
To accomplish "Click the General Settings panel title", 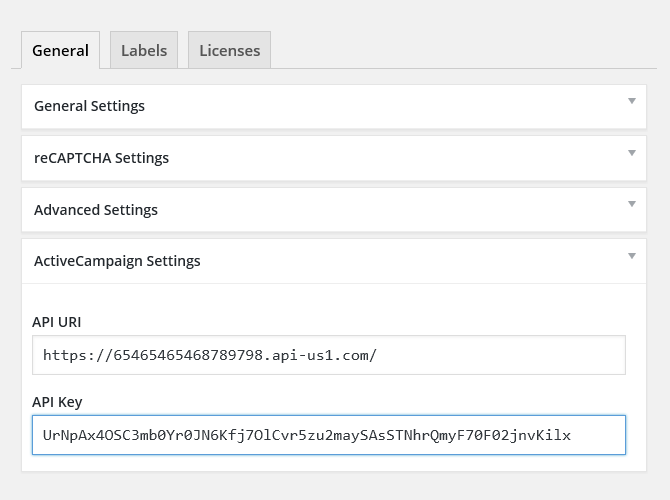I will click(89, 106).
